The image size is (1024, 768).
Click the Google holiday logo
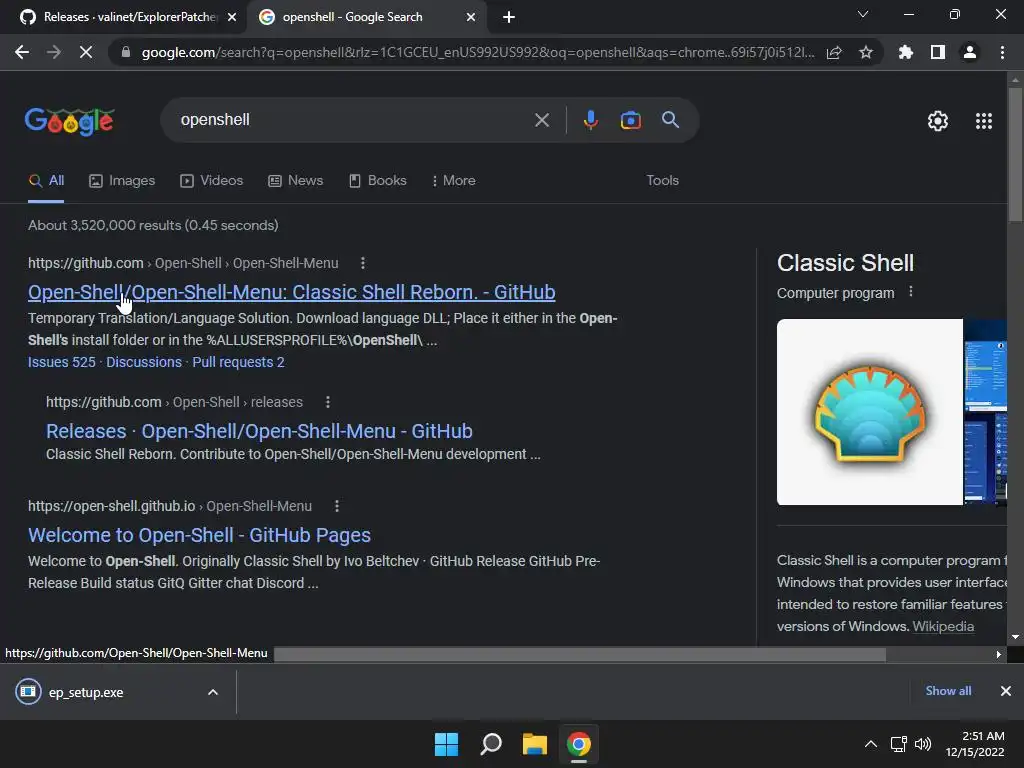[70, 121]
